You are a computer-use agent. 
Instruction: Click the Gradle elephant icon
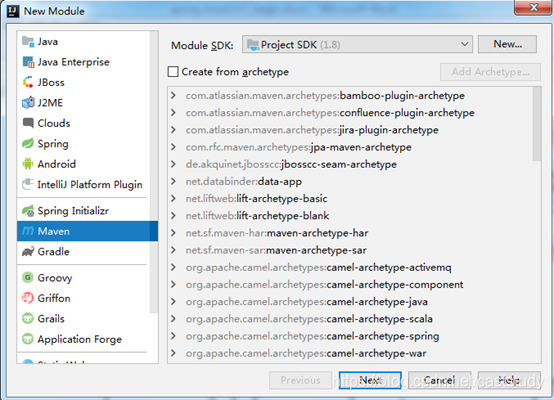28,252
